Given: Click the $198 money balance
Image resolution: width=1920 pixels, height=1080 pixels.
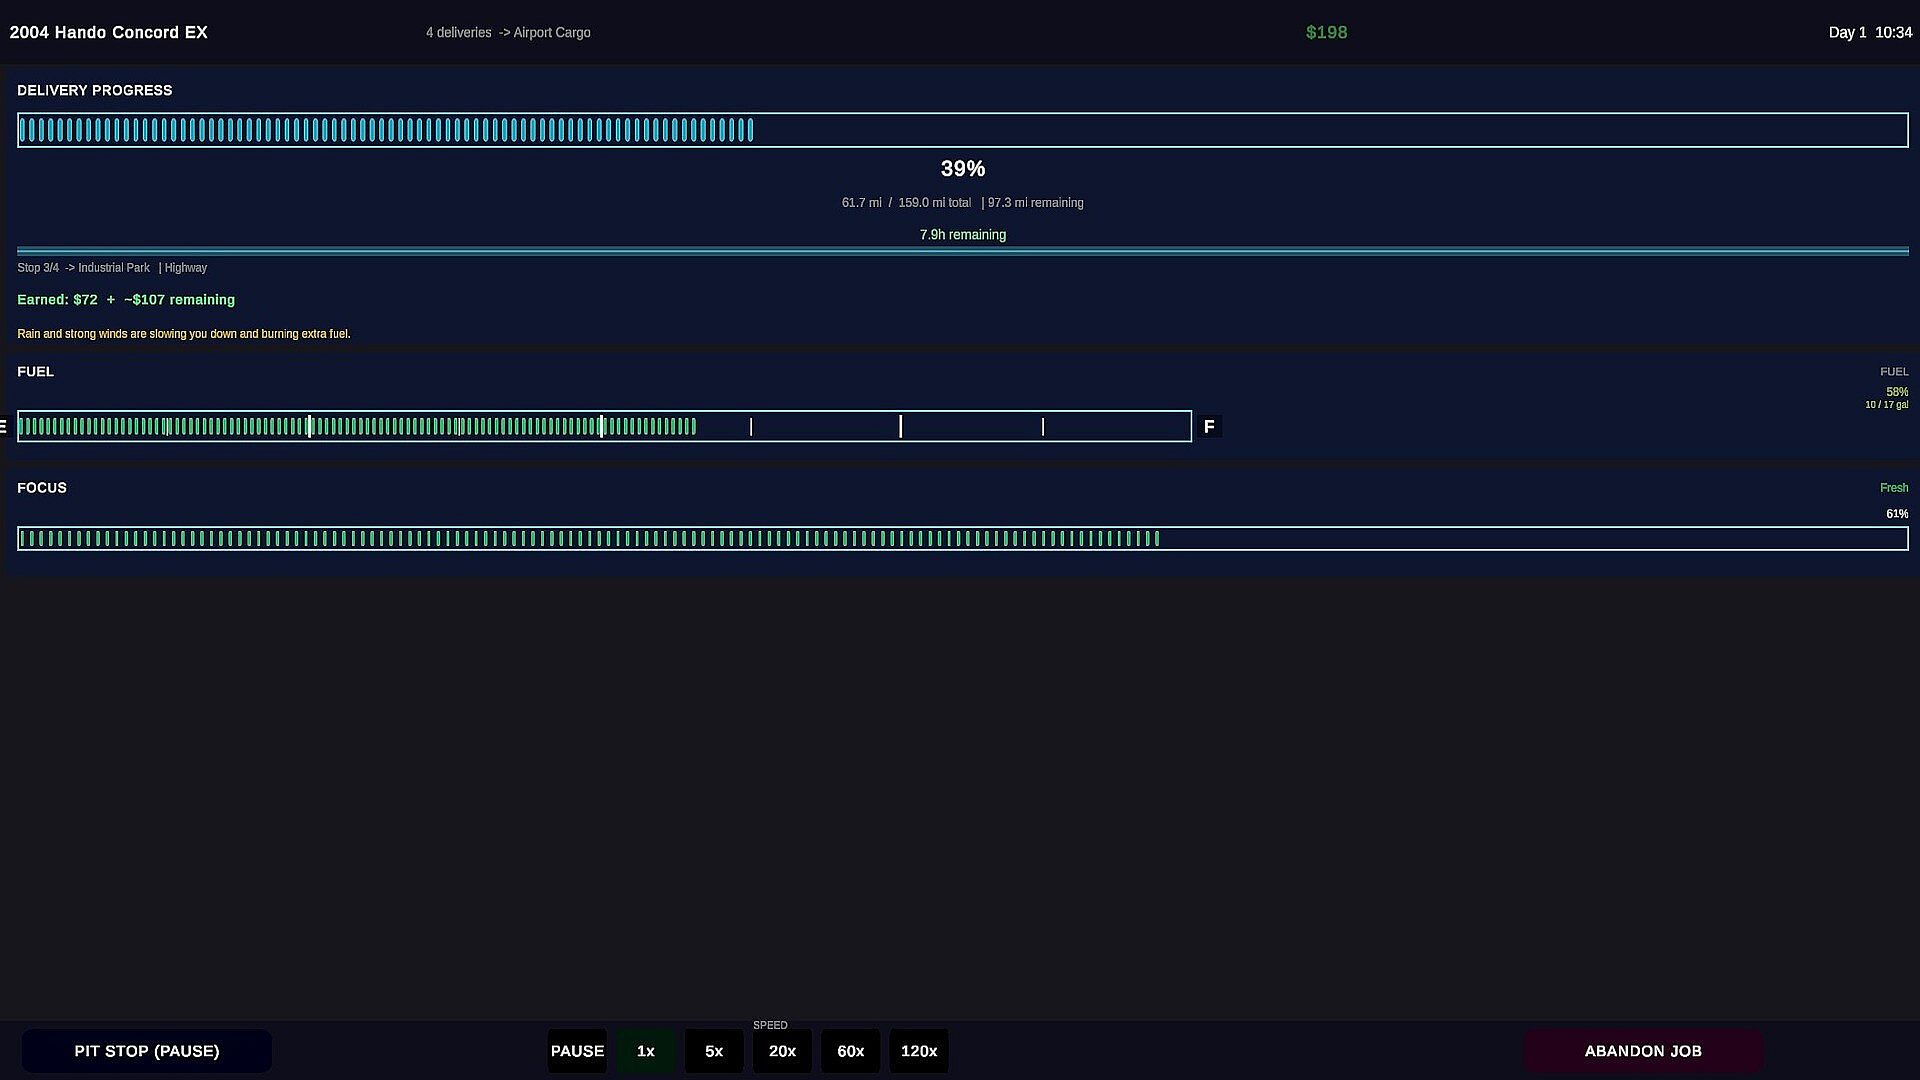Looking at the screenshot, I should click(1326, 32).
